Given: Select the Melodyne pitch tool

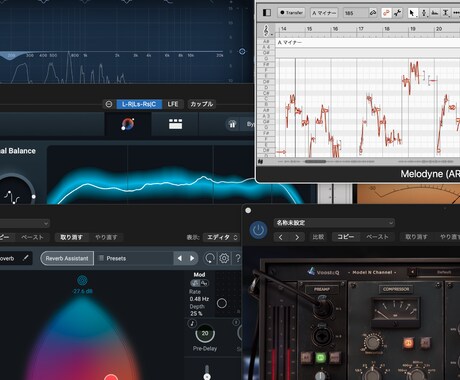Looking at the screenshot, I should coord(424,13).
